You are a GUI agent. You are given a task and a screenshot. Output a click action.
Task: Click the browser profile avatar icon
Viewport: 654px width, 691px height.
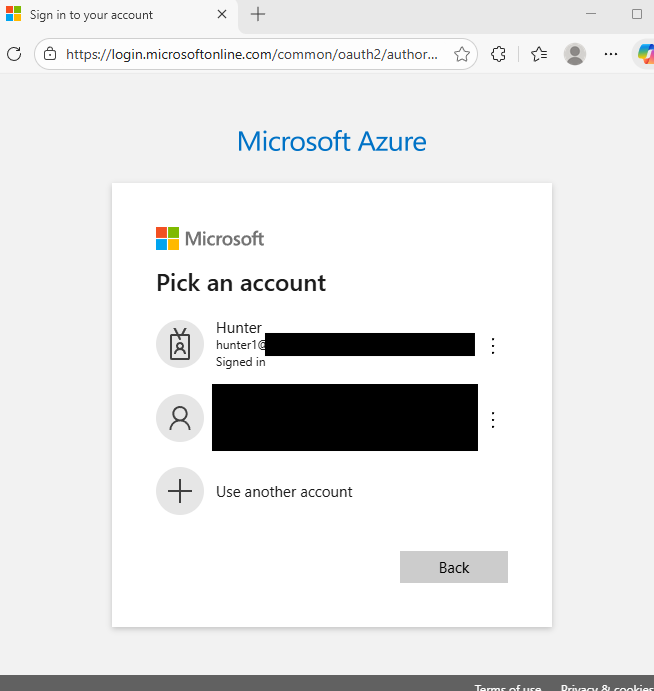tap(575, 54)
